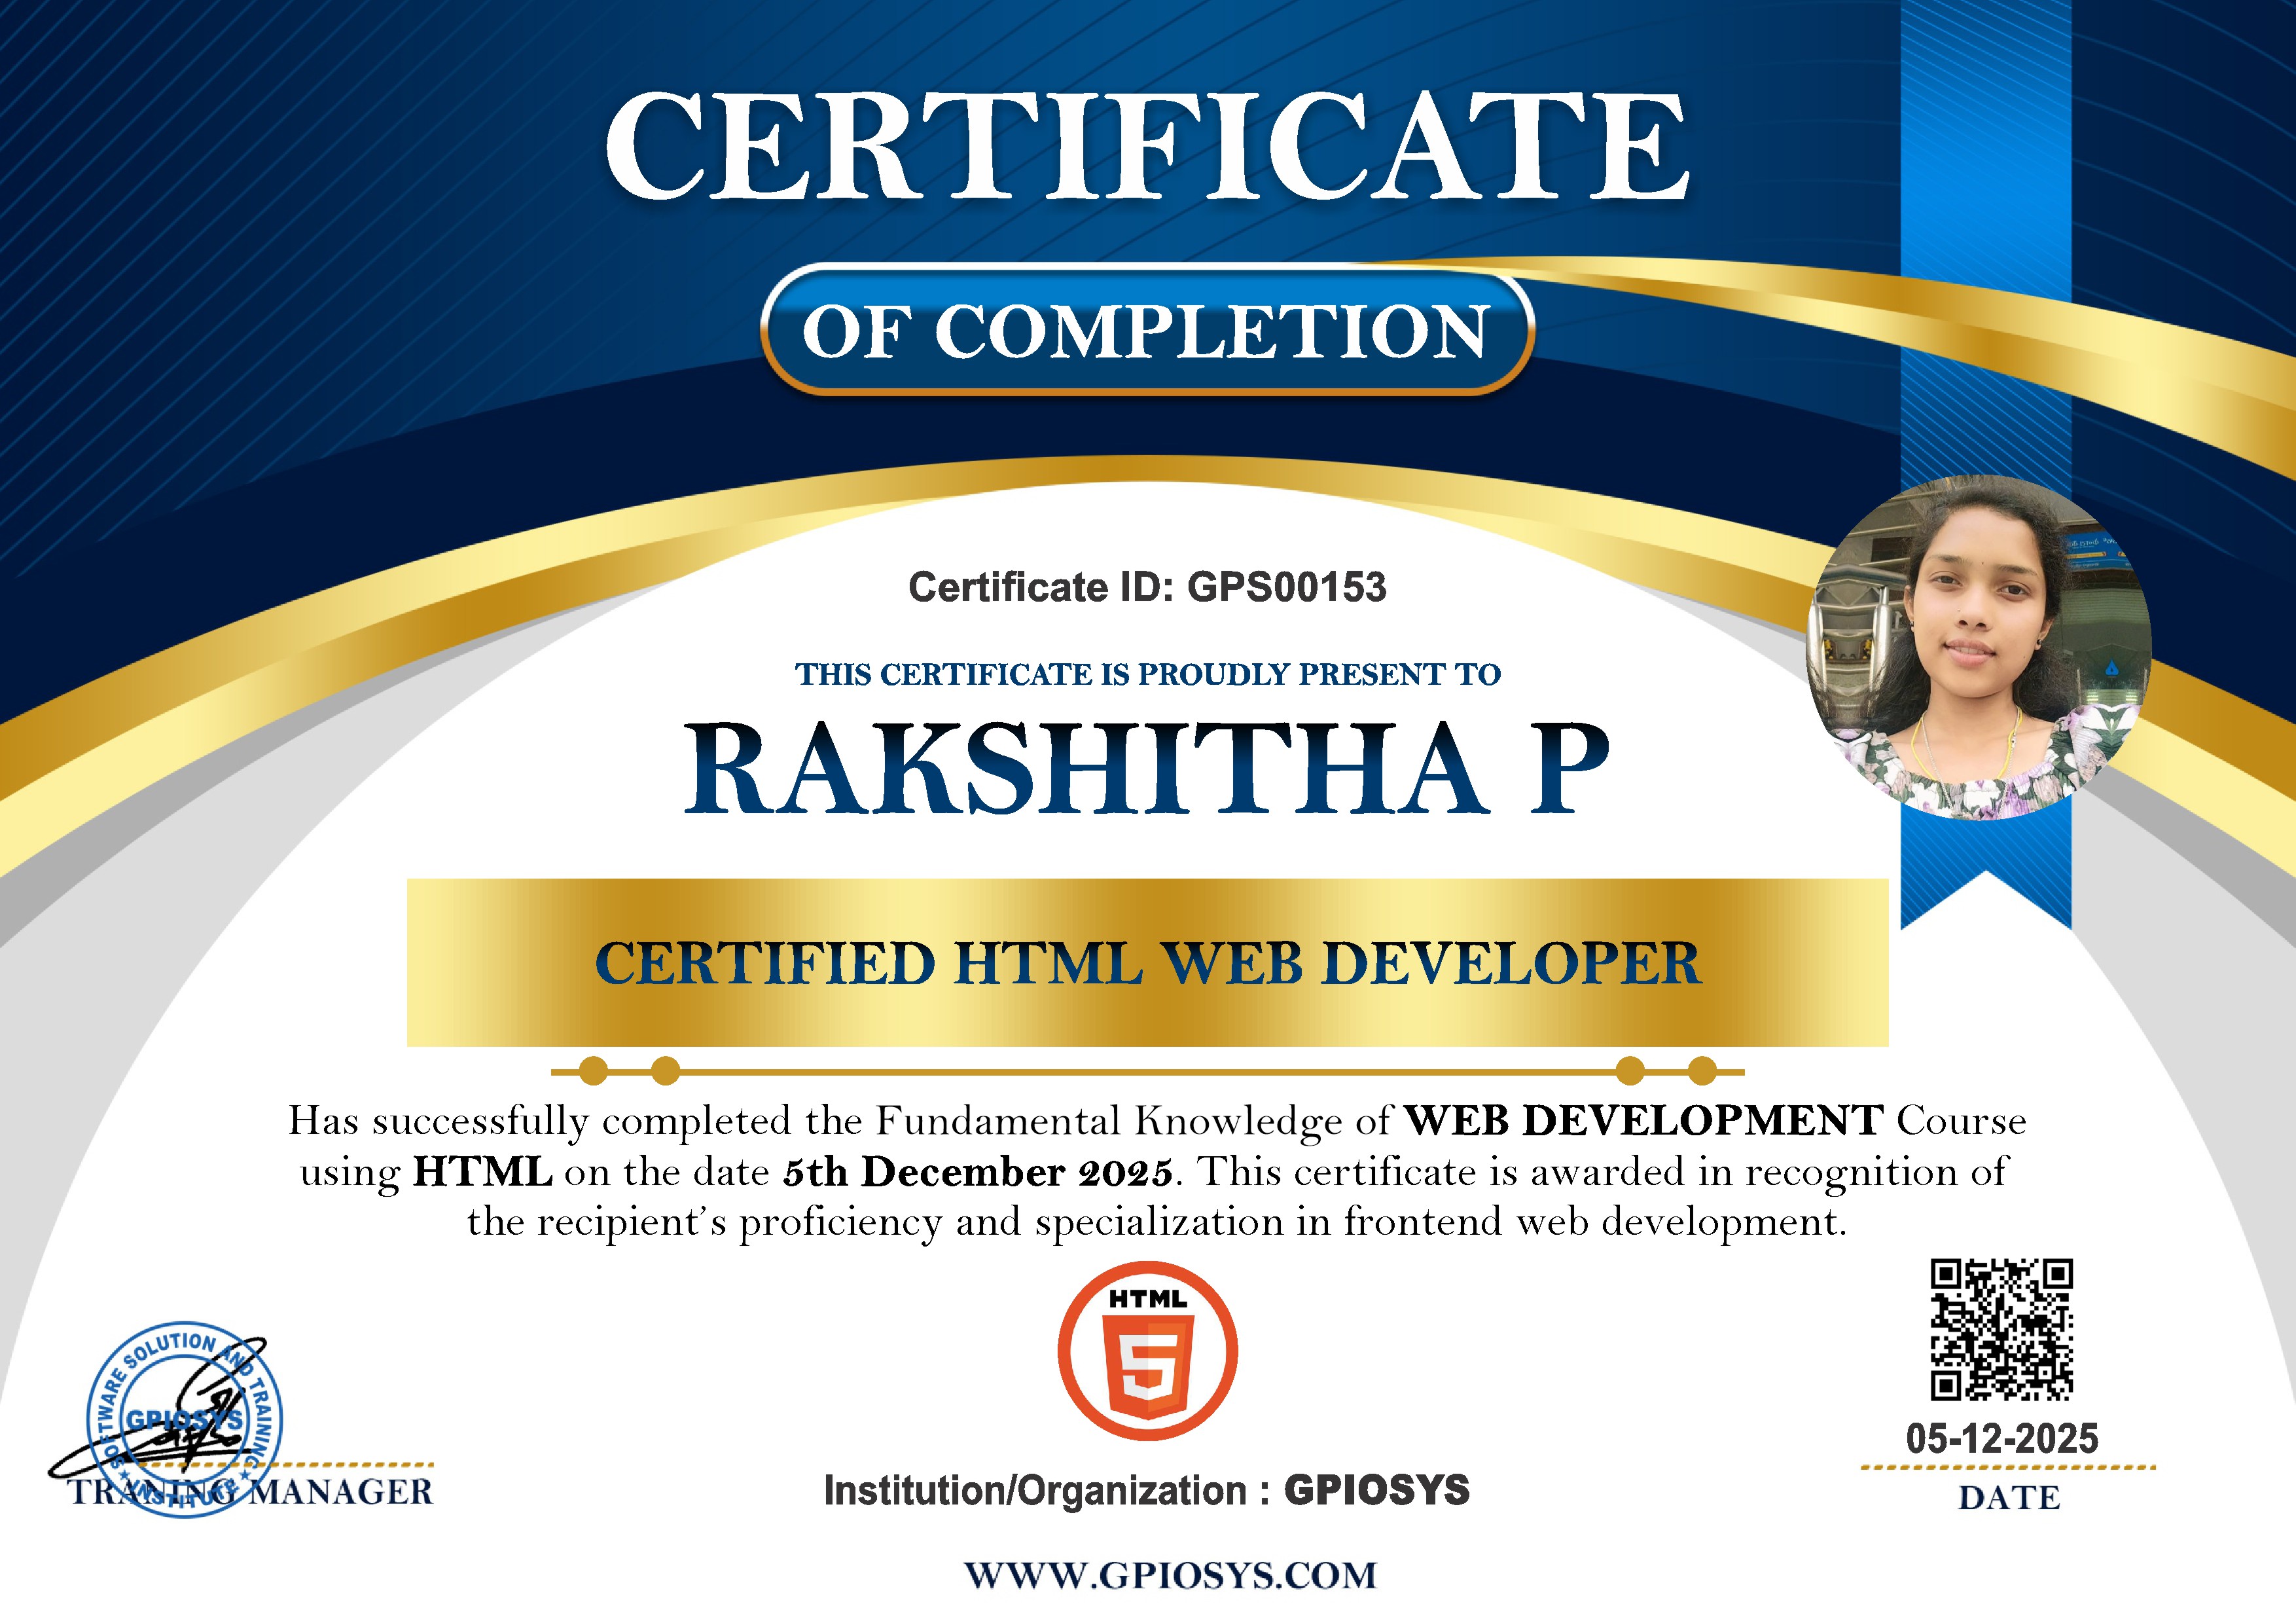Click the rightmost gold dot on divider

[1701, 1071]
